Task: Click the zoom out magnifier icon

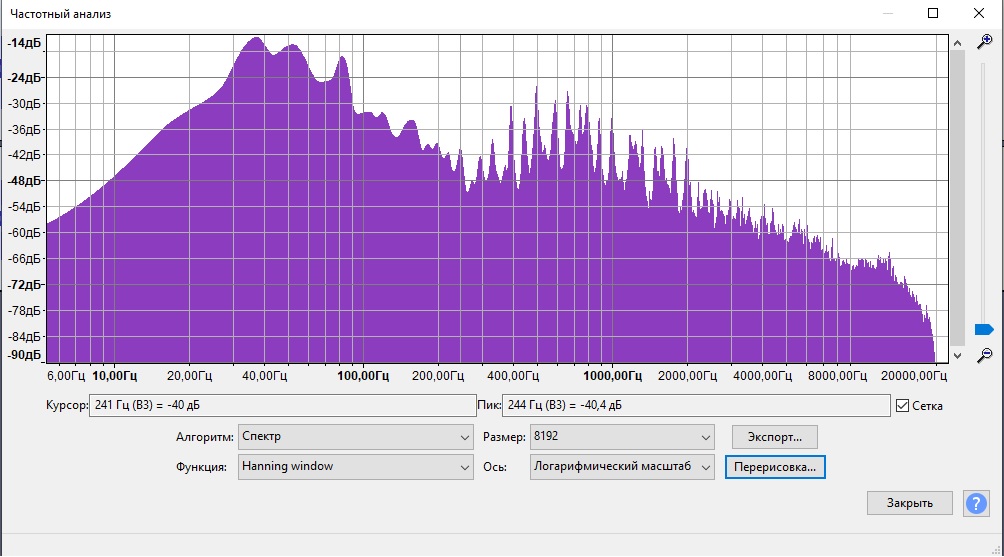Action: [985, 354]
